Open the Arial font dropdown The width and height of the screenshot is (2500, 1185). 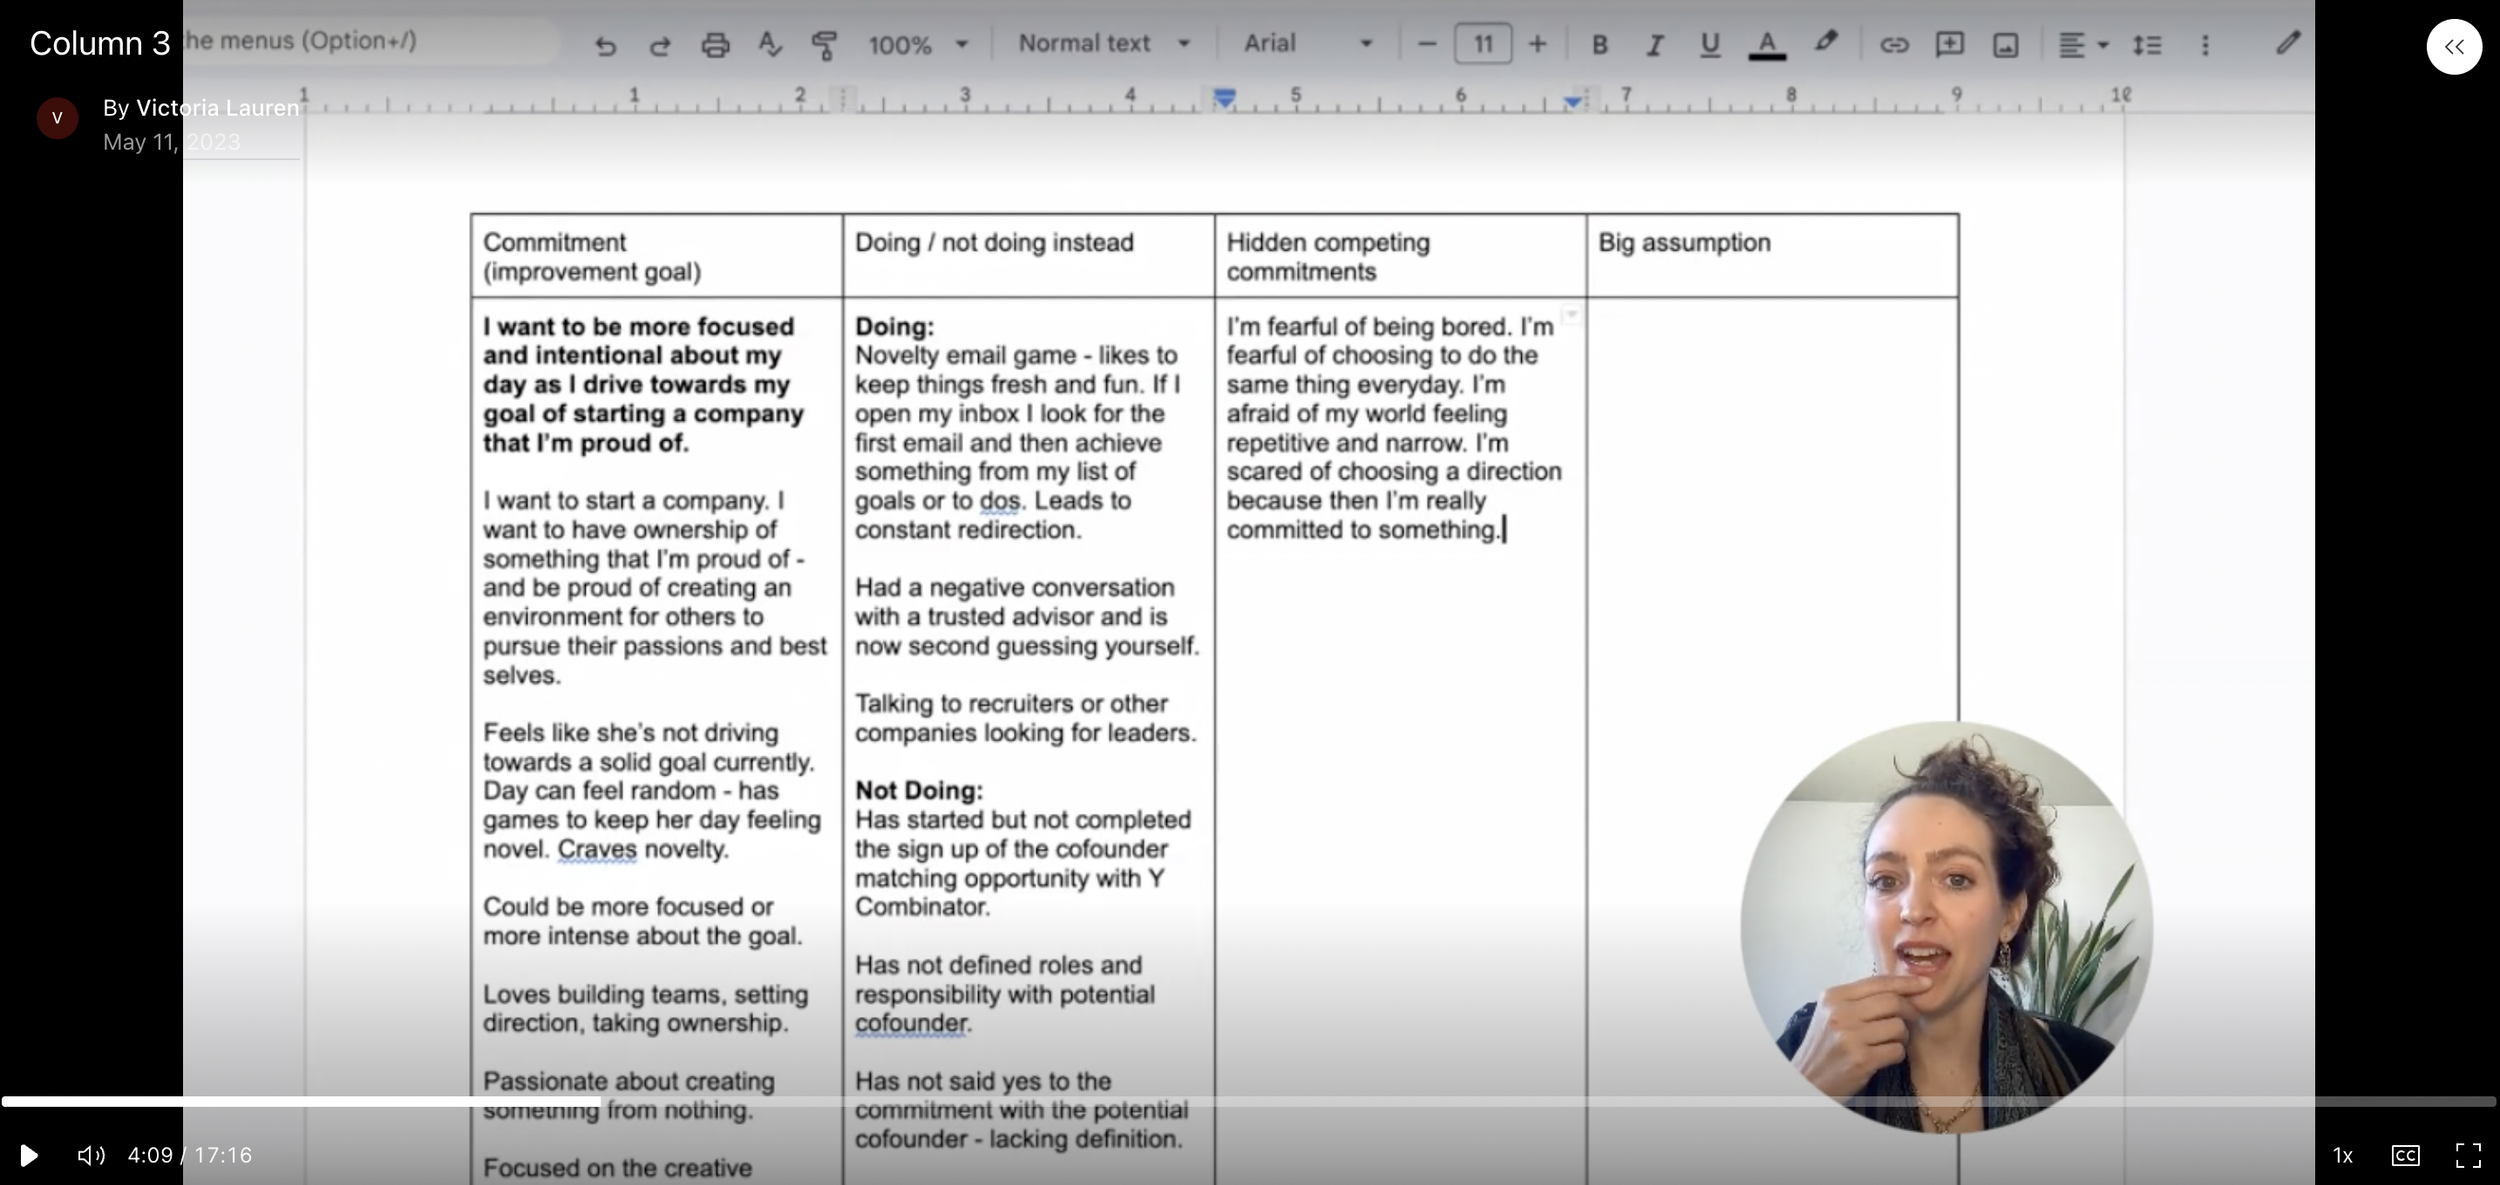1308,43
